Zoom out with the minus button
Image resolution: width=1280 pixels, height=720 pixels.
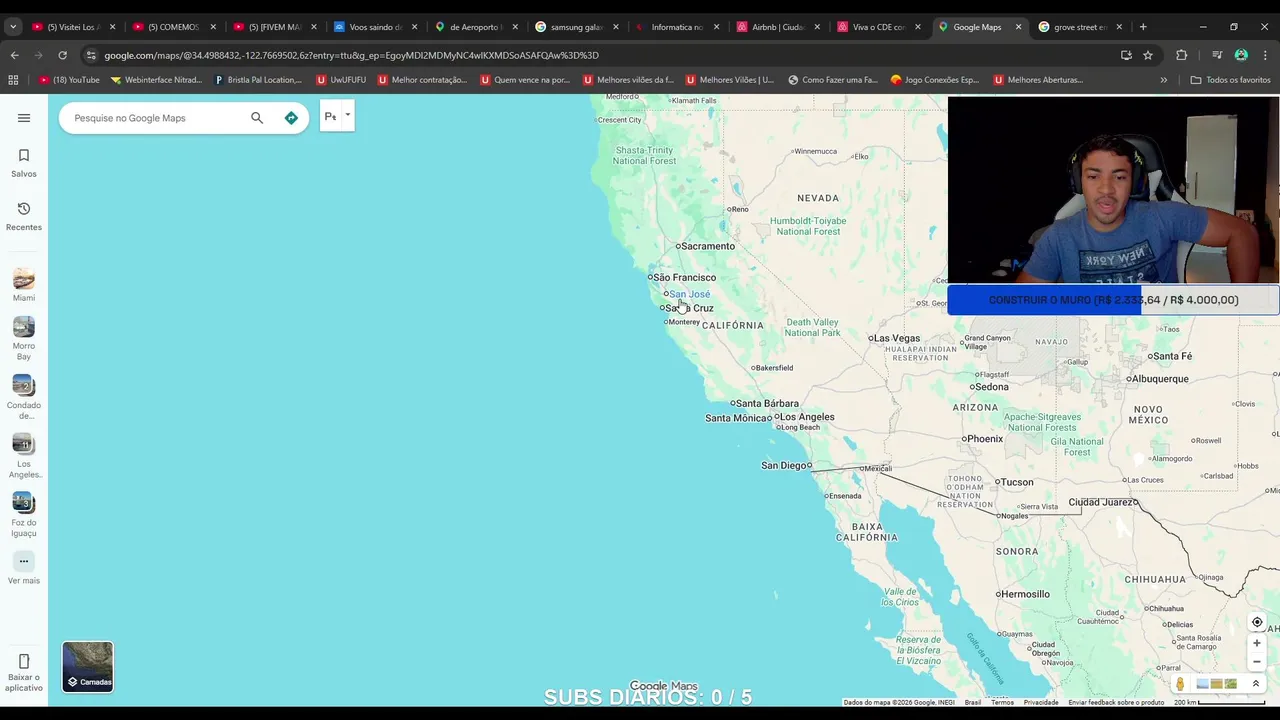(1257, 661)
